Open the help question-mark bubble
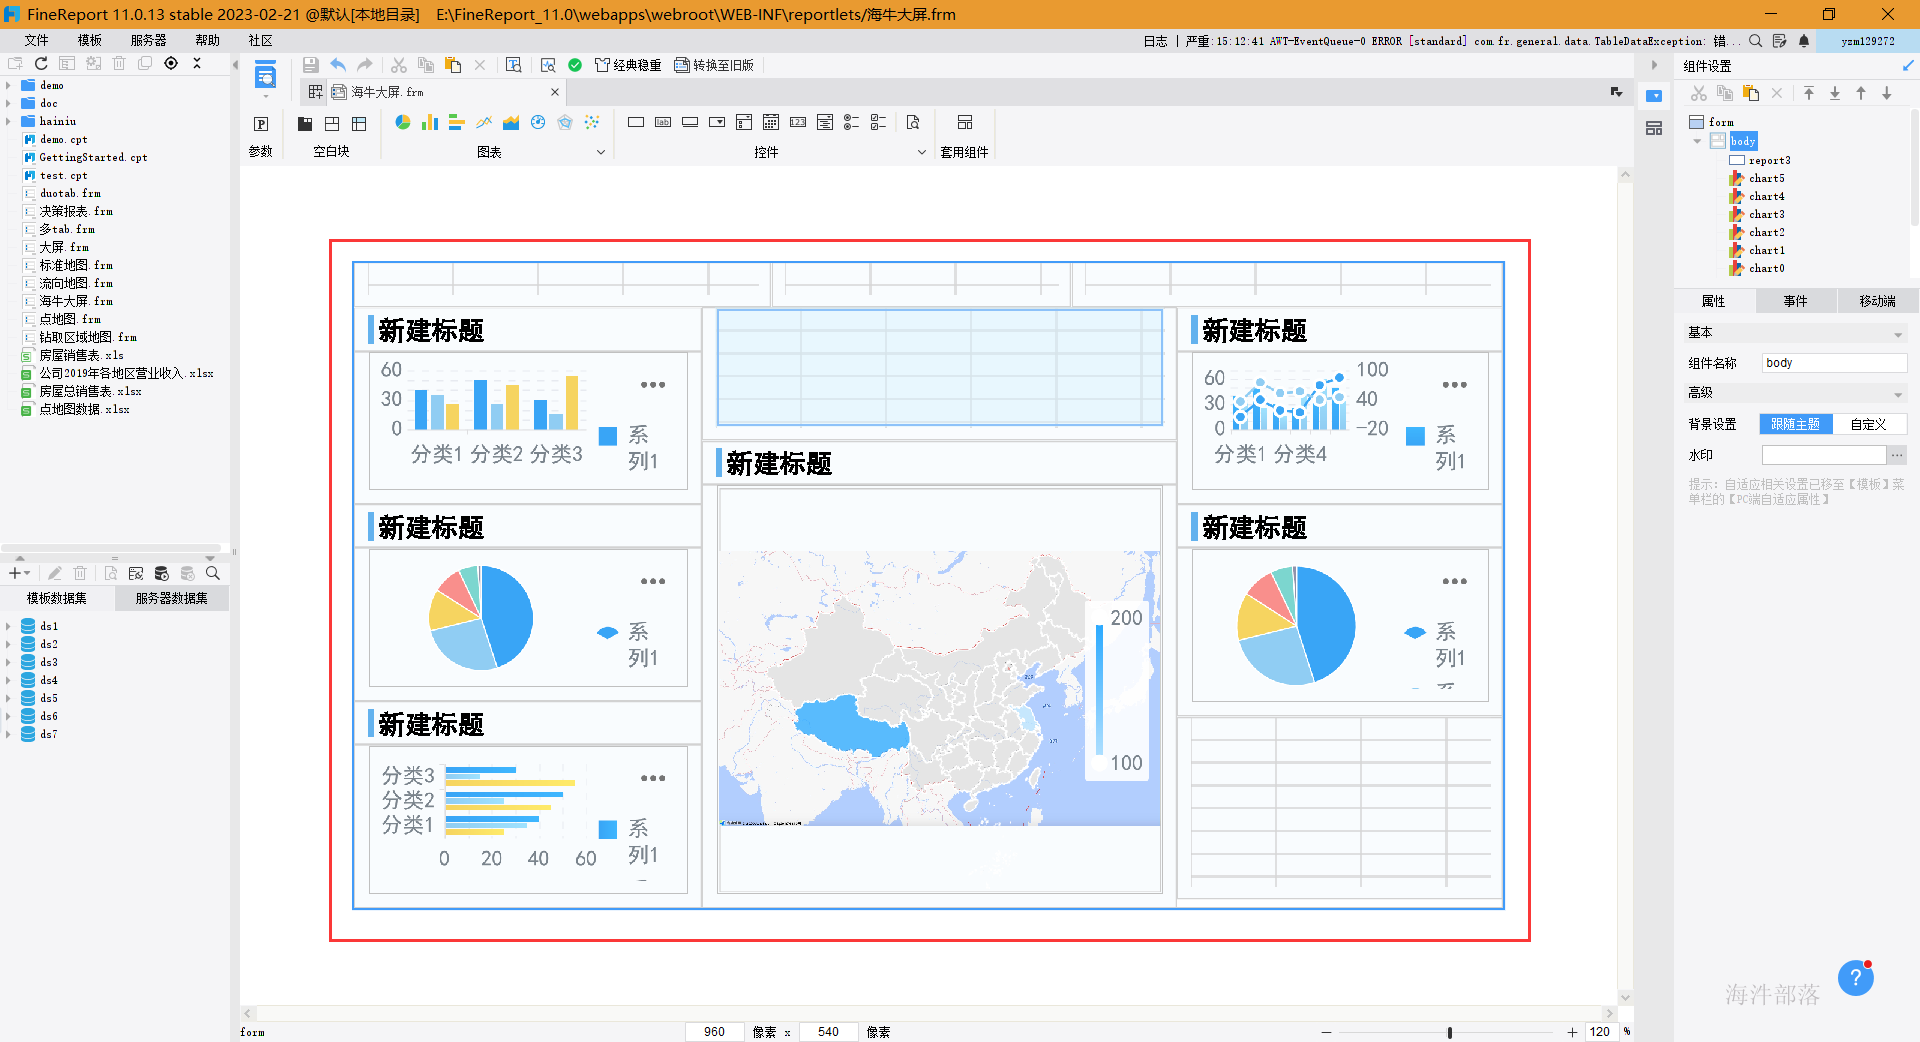The image size is (1920, 1042). [x=1855, y=978]
